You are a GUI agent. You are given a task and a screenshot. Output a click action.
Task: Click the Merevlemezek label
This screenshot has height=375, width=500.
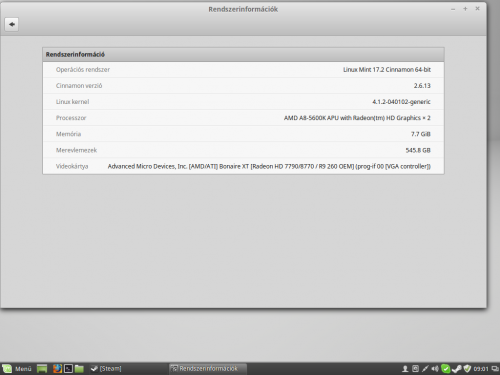[x=76, y=150]
